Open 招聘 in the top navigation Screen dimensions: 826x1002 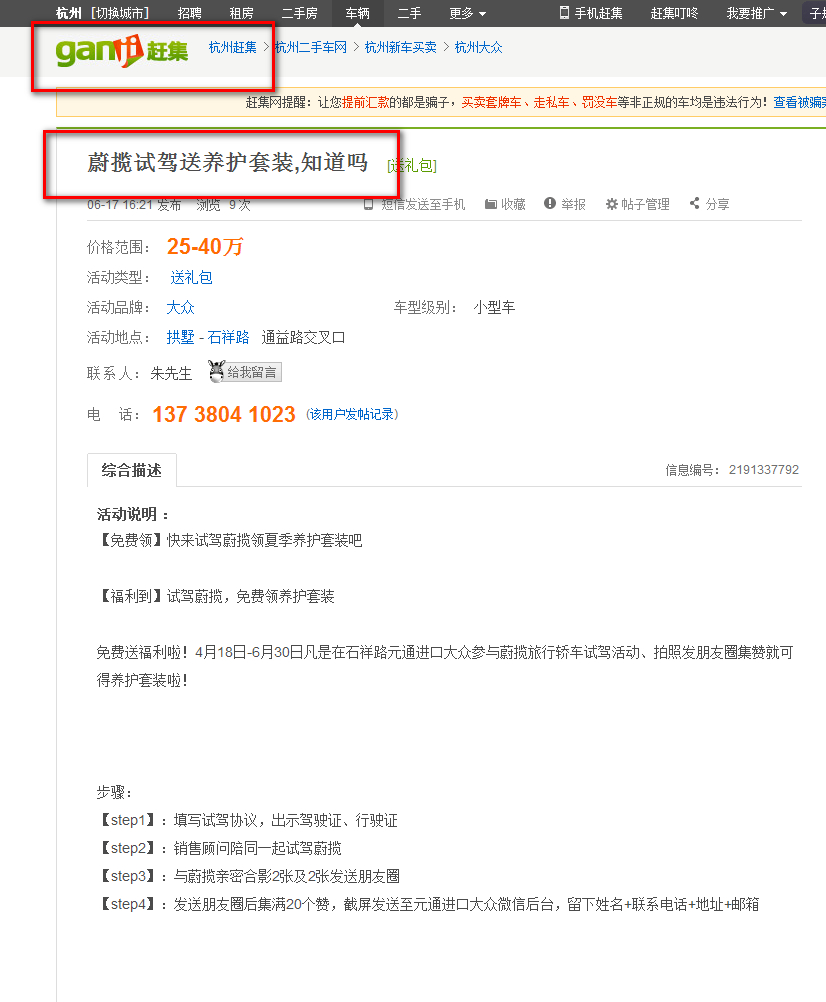click(x=189, y=13)
